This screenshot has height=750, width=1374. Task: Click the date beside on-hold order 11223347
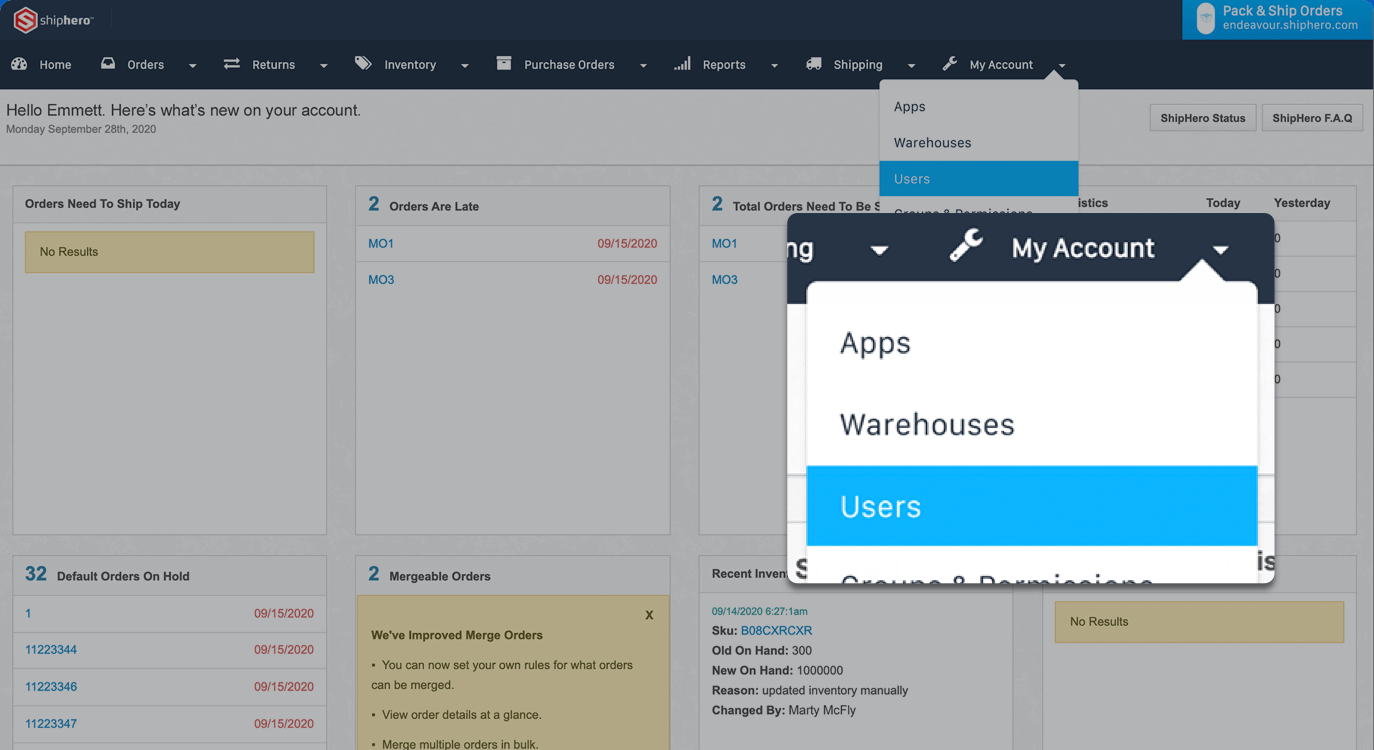(284, 724)
